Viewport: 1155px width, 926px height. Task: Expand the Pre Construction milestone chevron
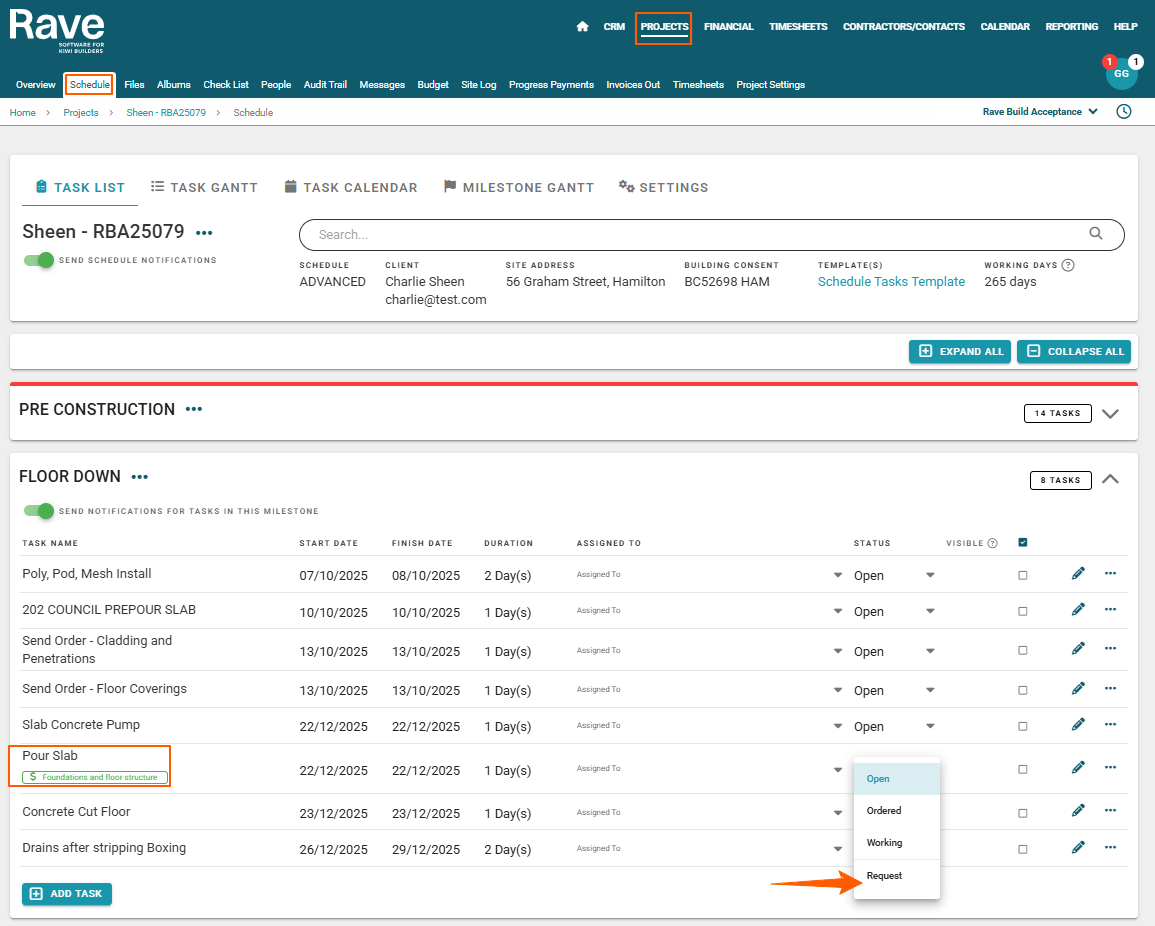1110,413
